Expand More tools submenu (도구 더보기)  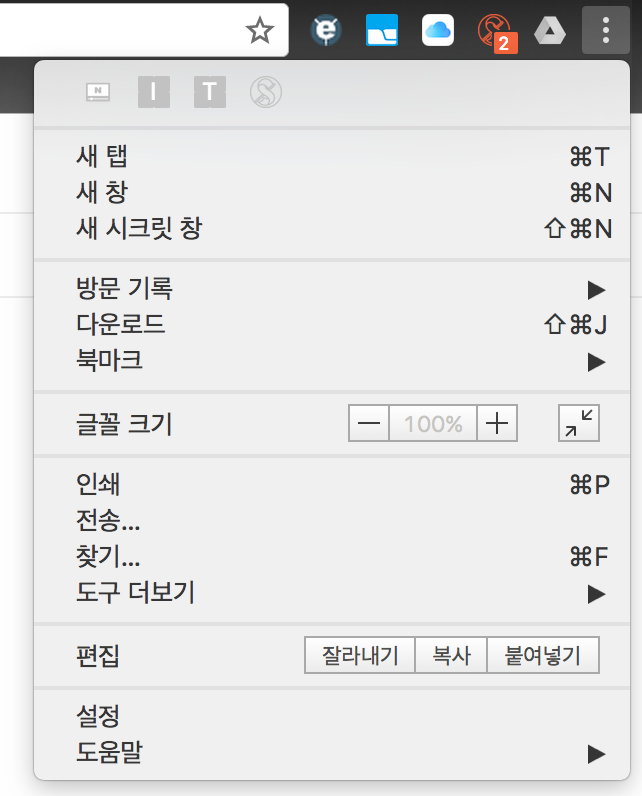coord(332,592)
